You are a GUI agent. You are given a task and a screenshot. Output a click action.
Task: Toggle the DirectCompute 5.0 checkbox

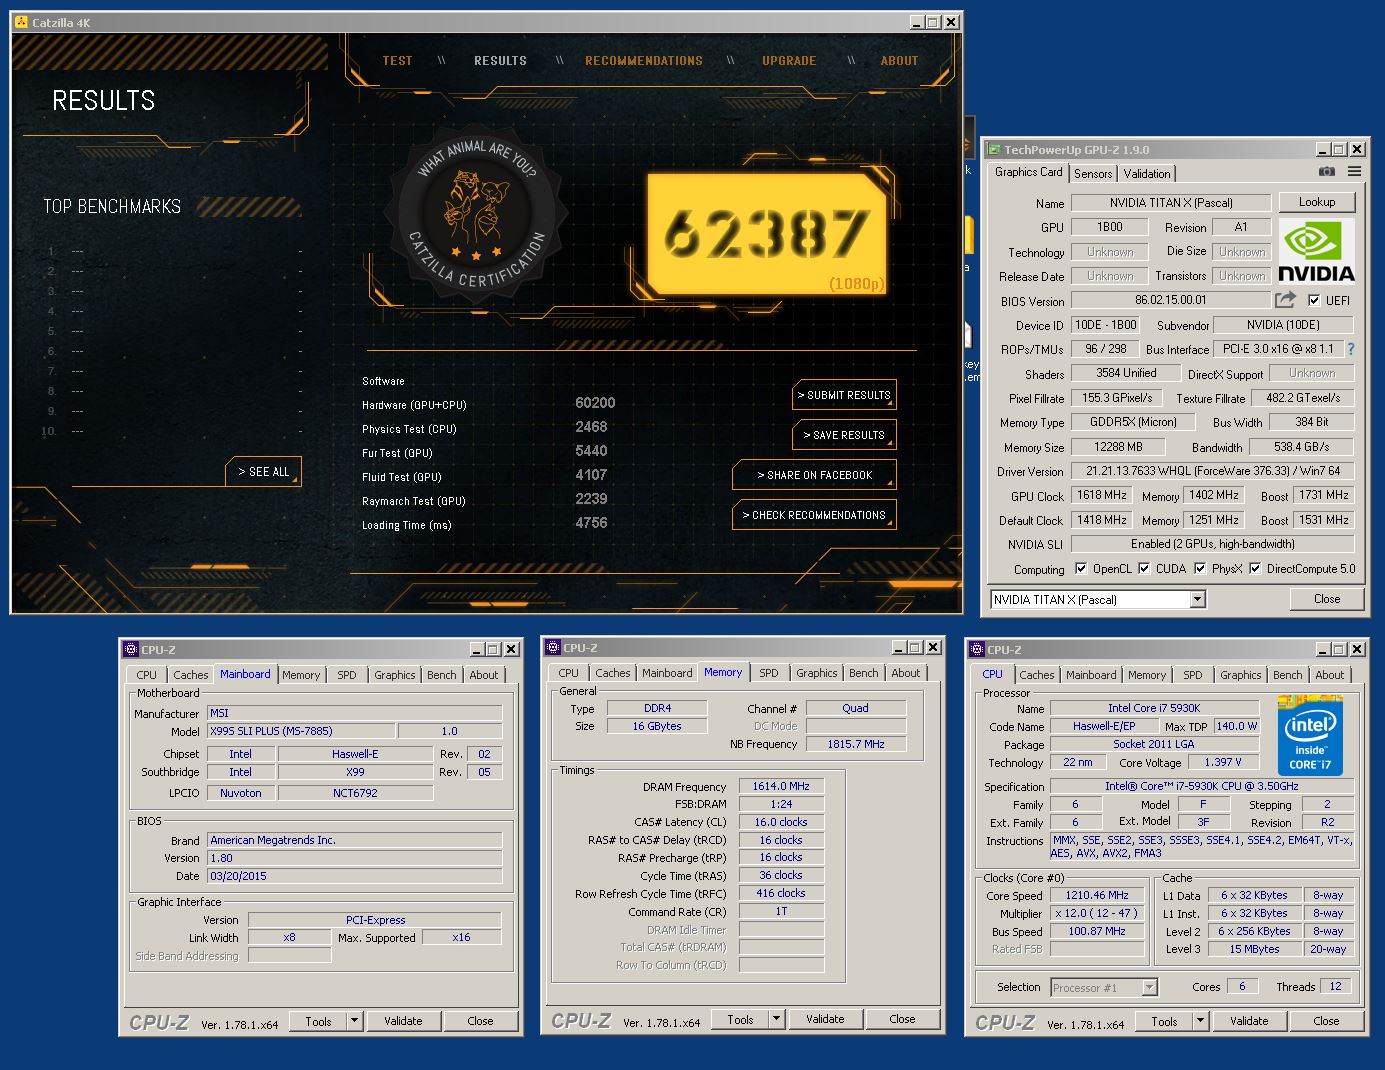(x=1255, y=569)
